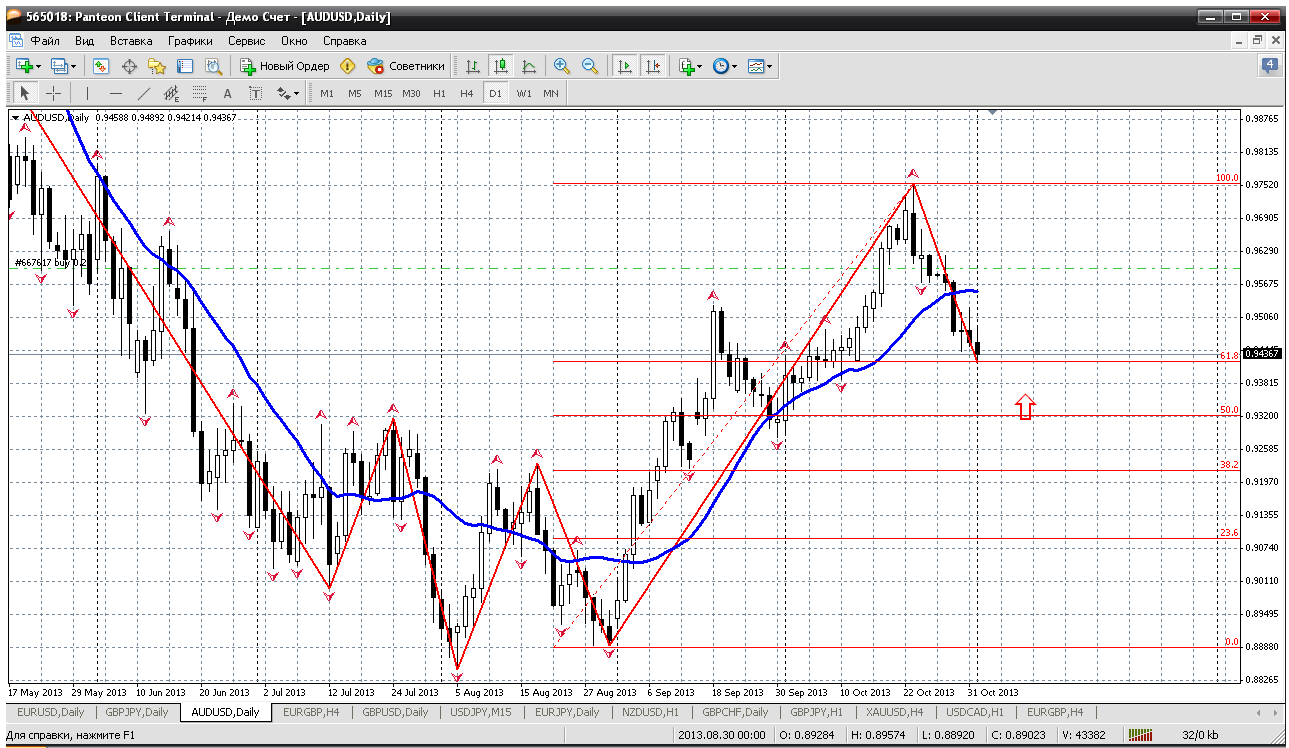Draw a horizontal line on the chart

(115, 93)
